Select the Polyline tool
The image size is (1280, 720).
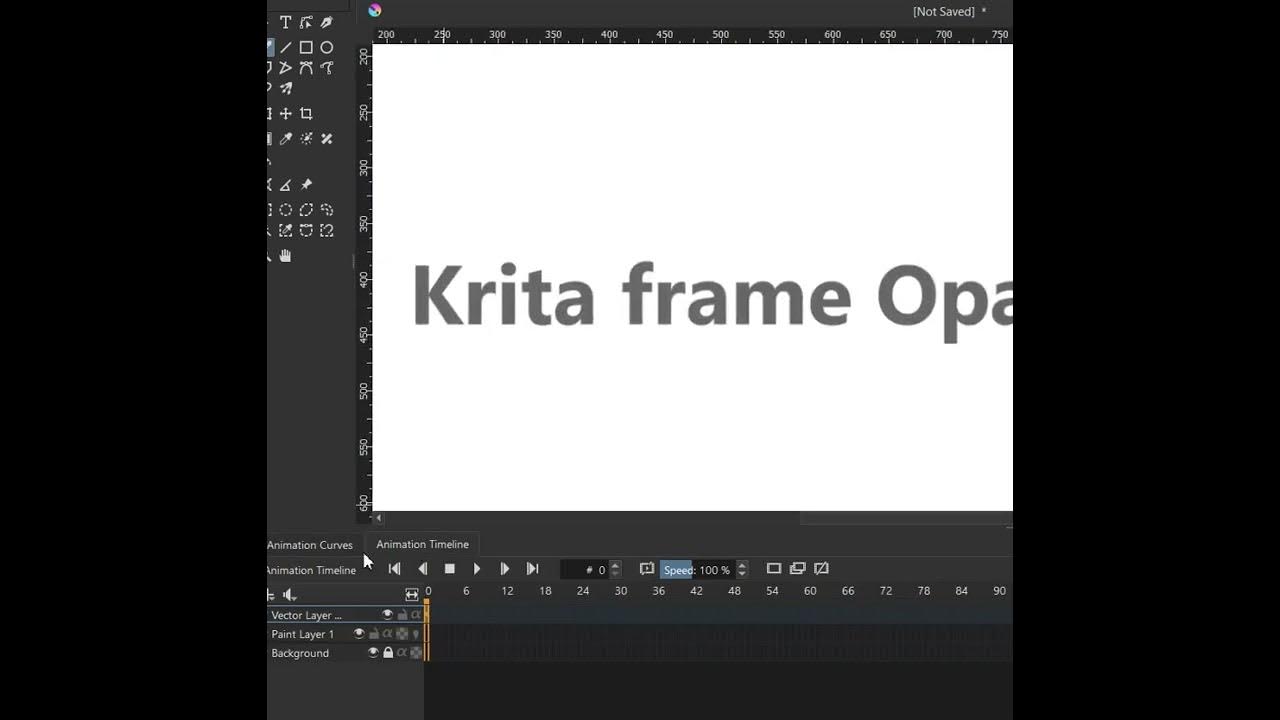[285, 68]
